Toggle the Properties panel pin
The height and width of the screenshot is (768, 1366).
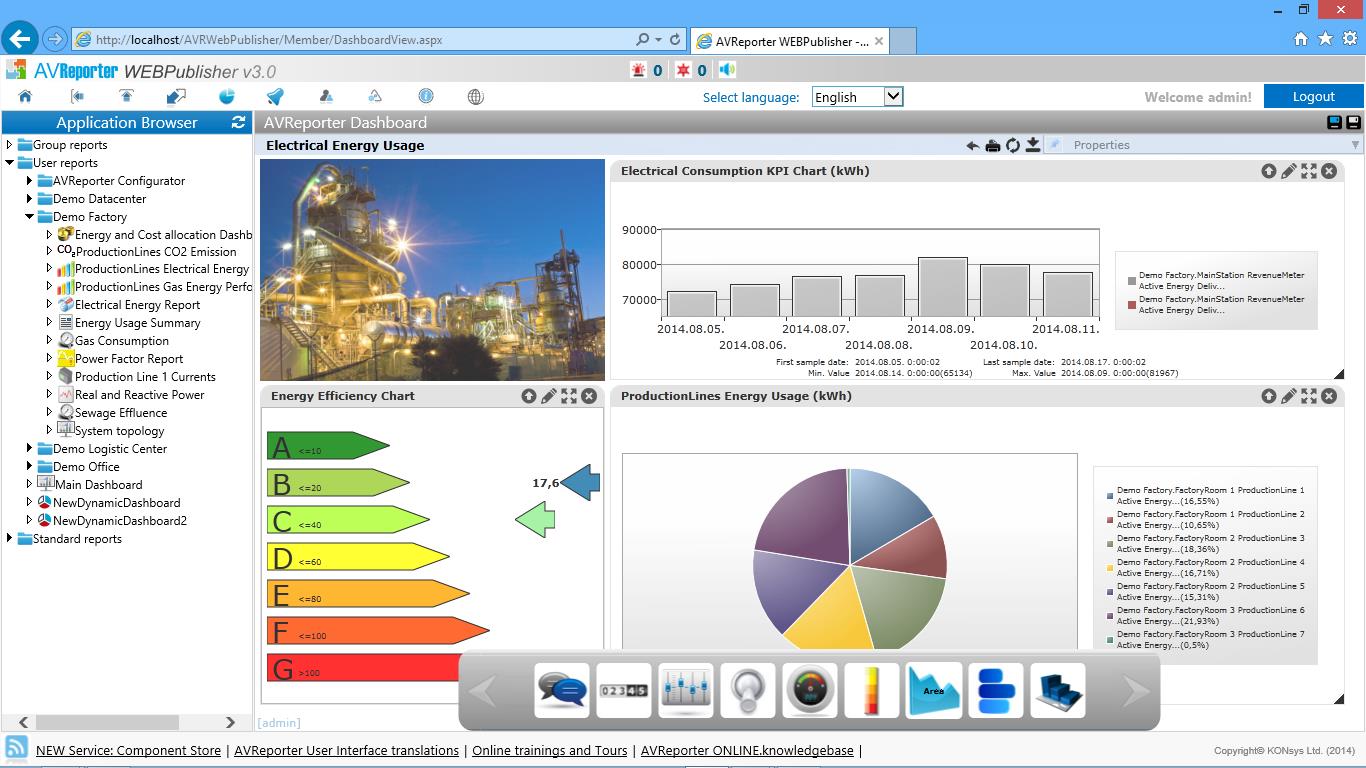1055,145
